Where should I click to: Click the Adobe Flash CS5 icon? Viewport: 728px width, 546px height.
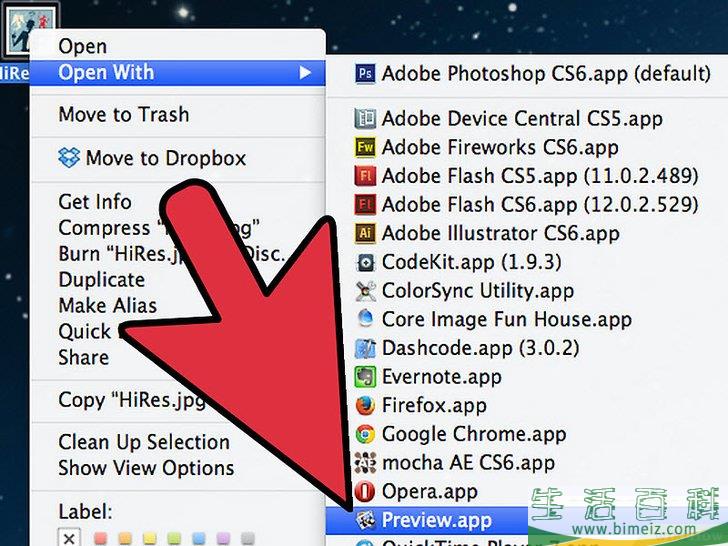tap(365, 176)
